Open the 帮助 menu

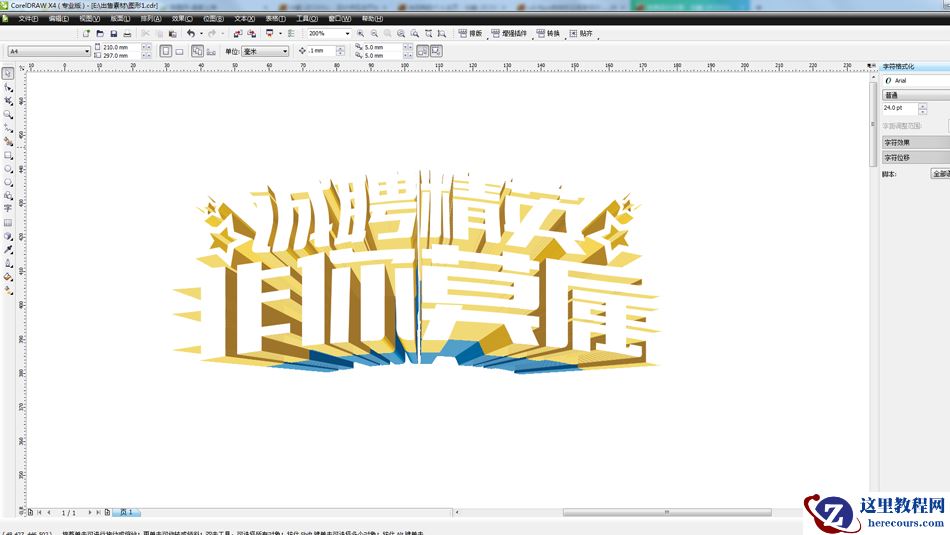pos(371,19)
